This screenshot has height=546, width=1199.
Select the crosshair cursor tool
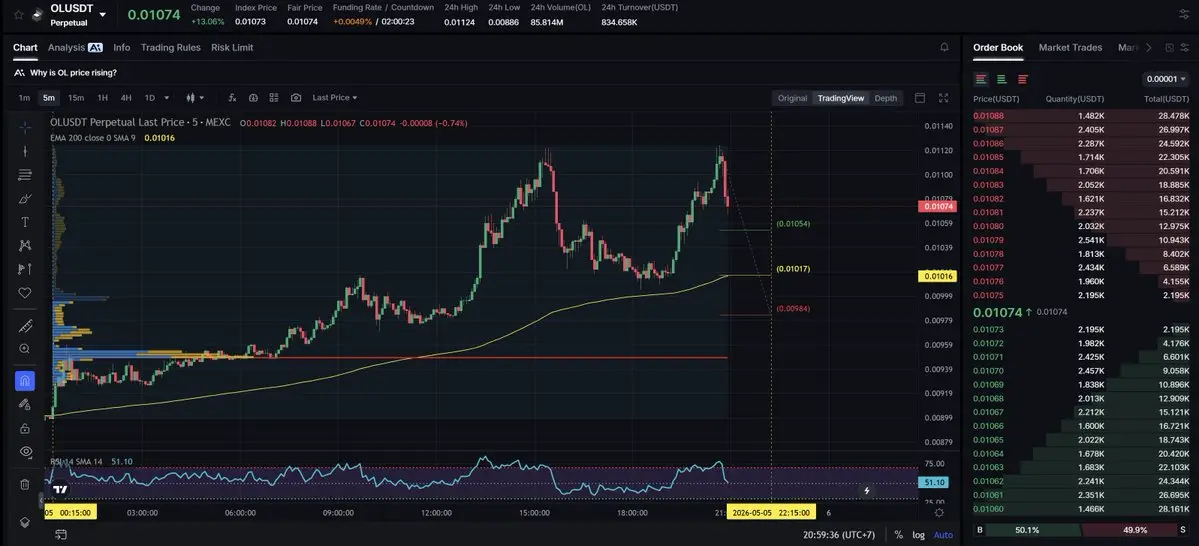(24, 127)
